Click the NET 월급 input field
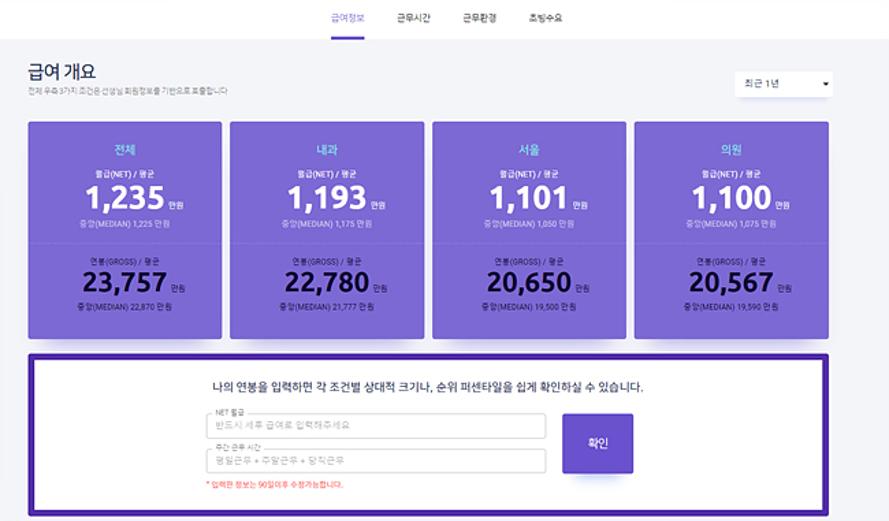 (x=376, y=426)
